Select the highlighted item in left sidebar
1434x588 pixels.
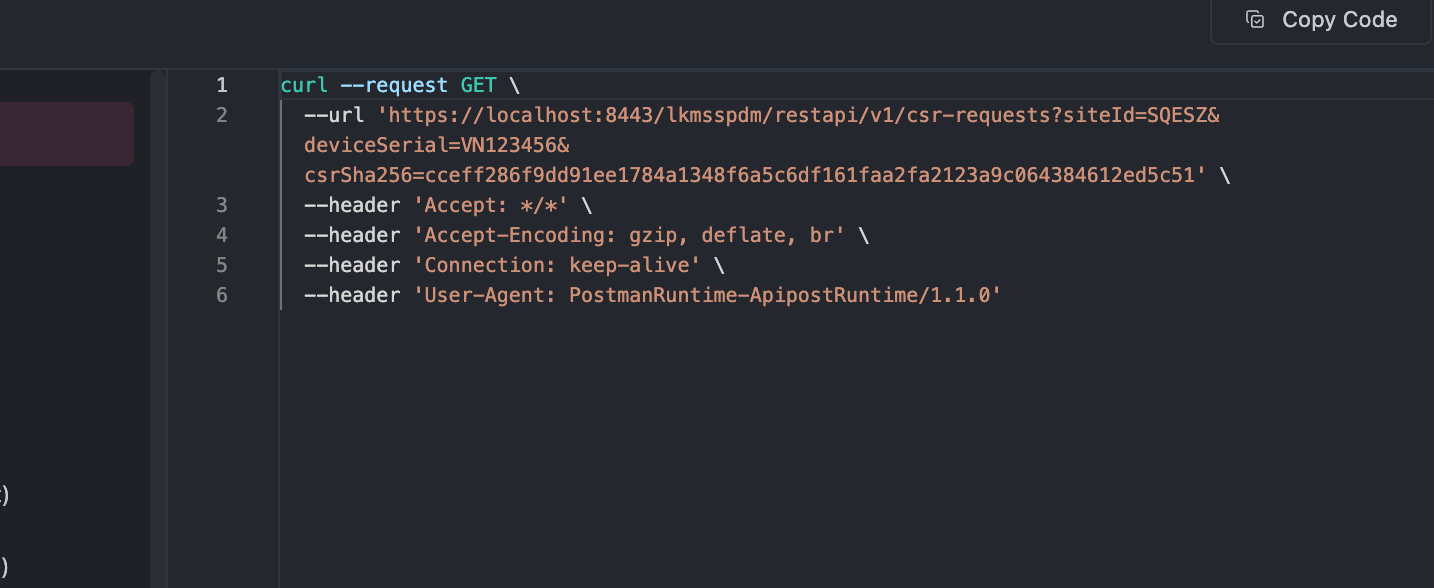point(66,133)
